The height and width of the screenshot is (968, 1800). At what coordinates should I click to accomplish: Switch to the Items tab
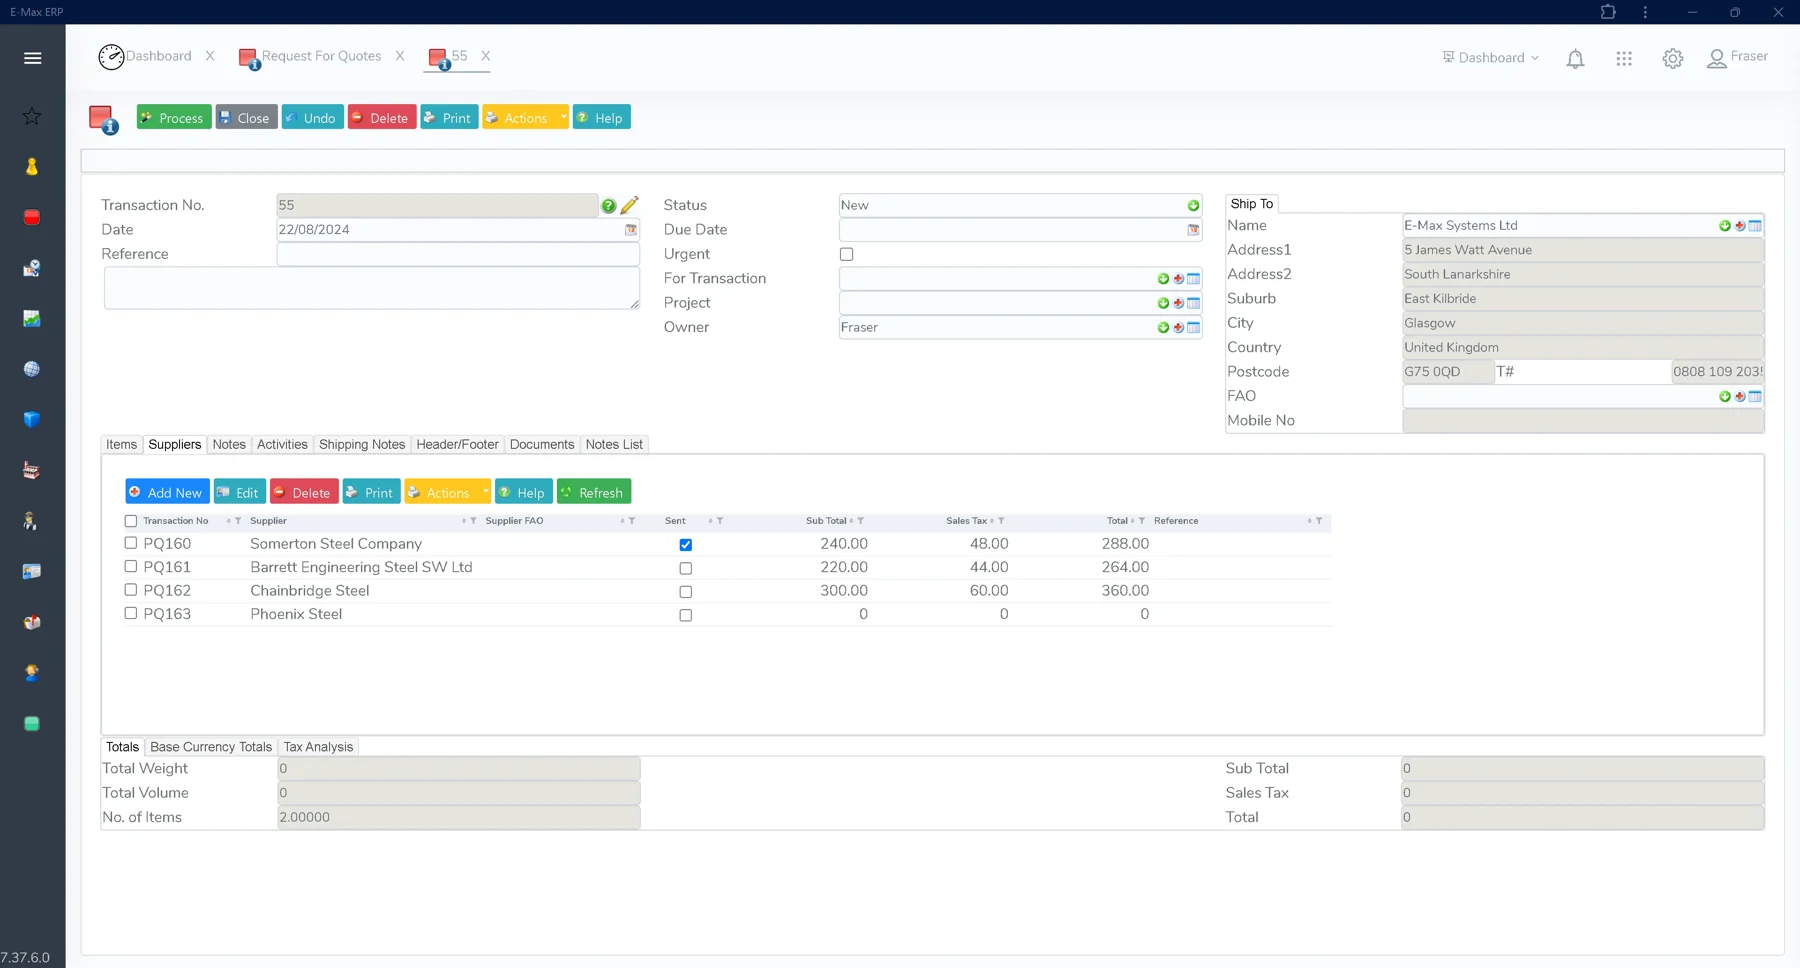[122, 444]
